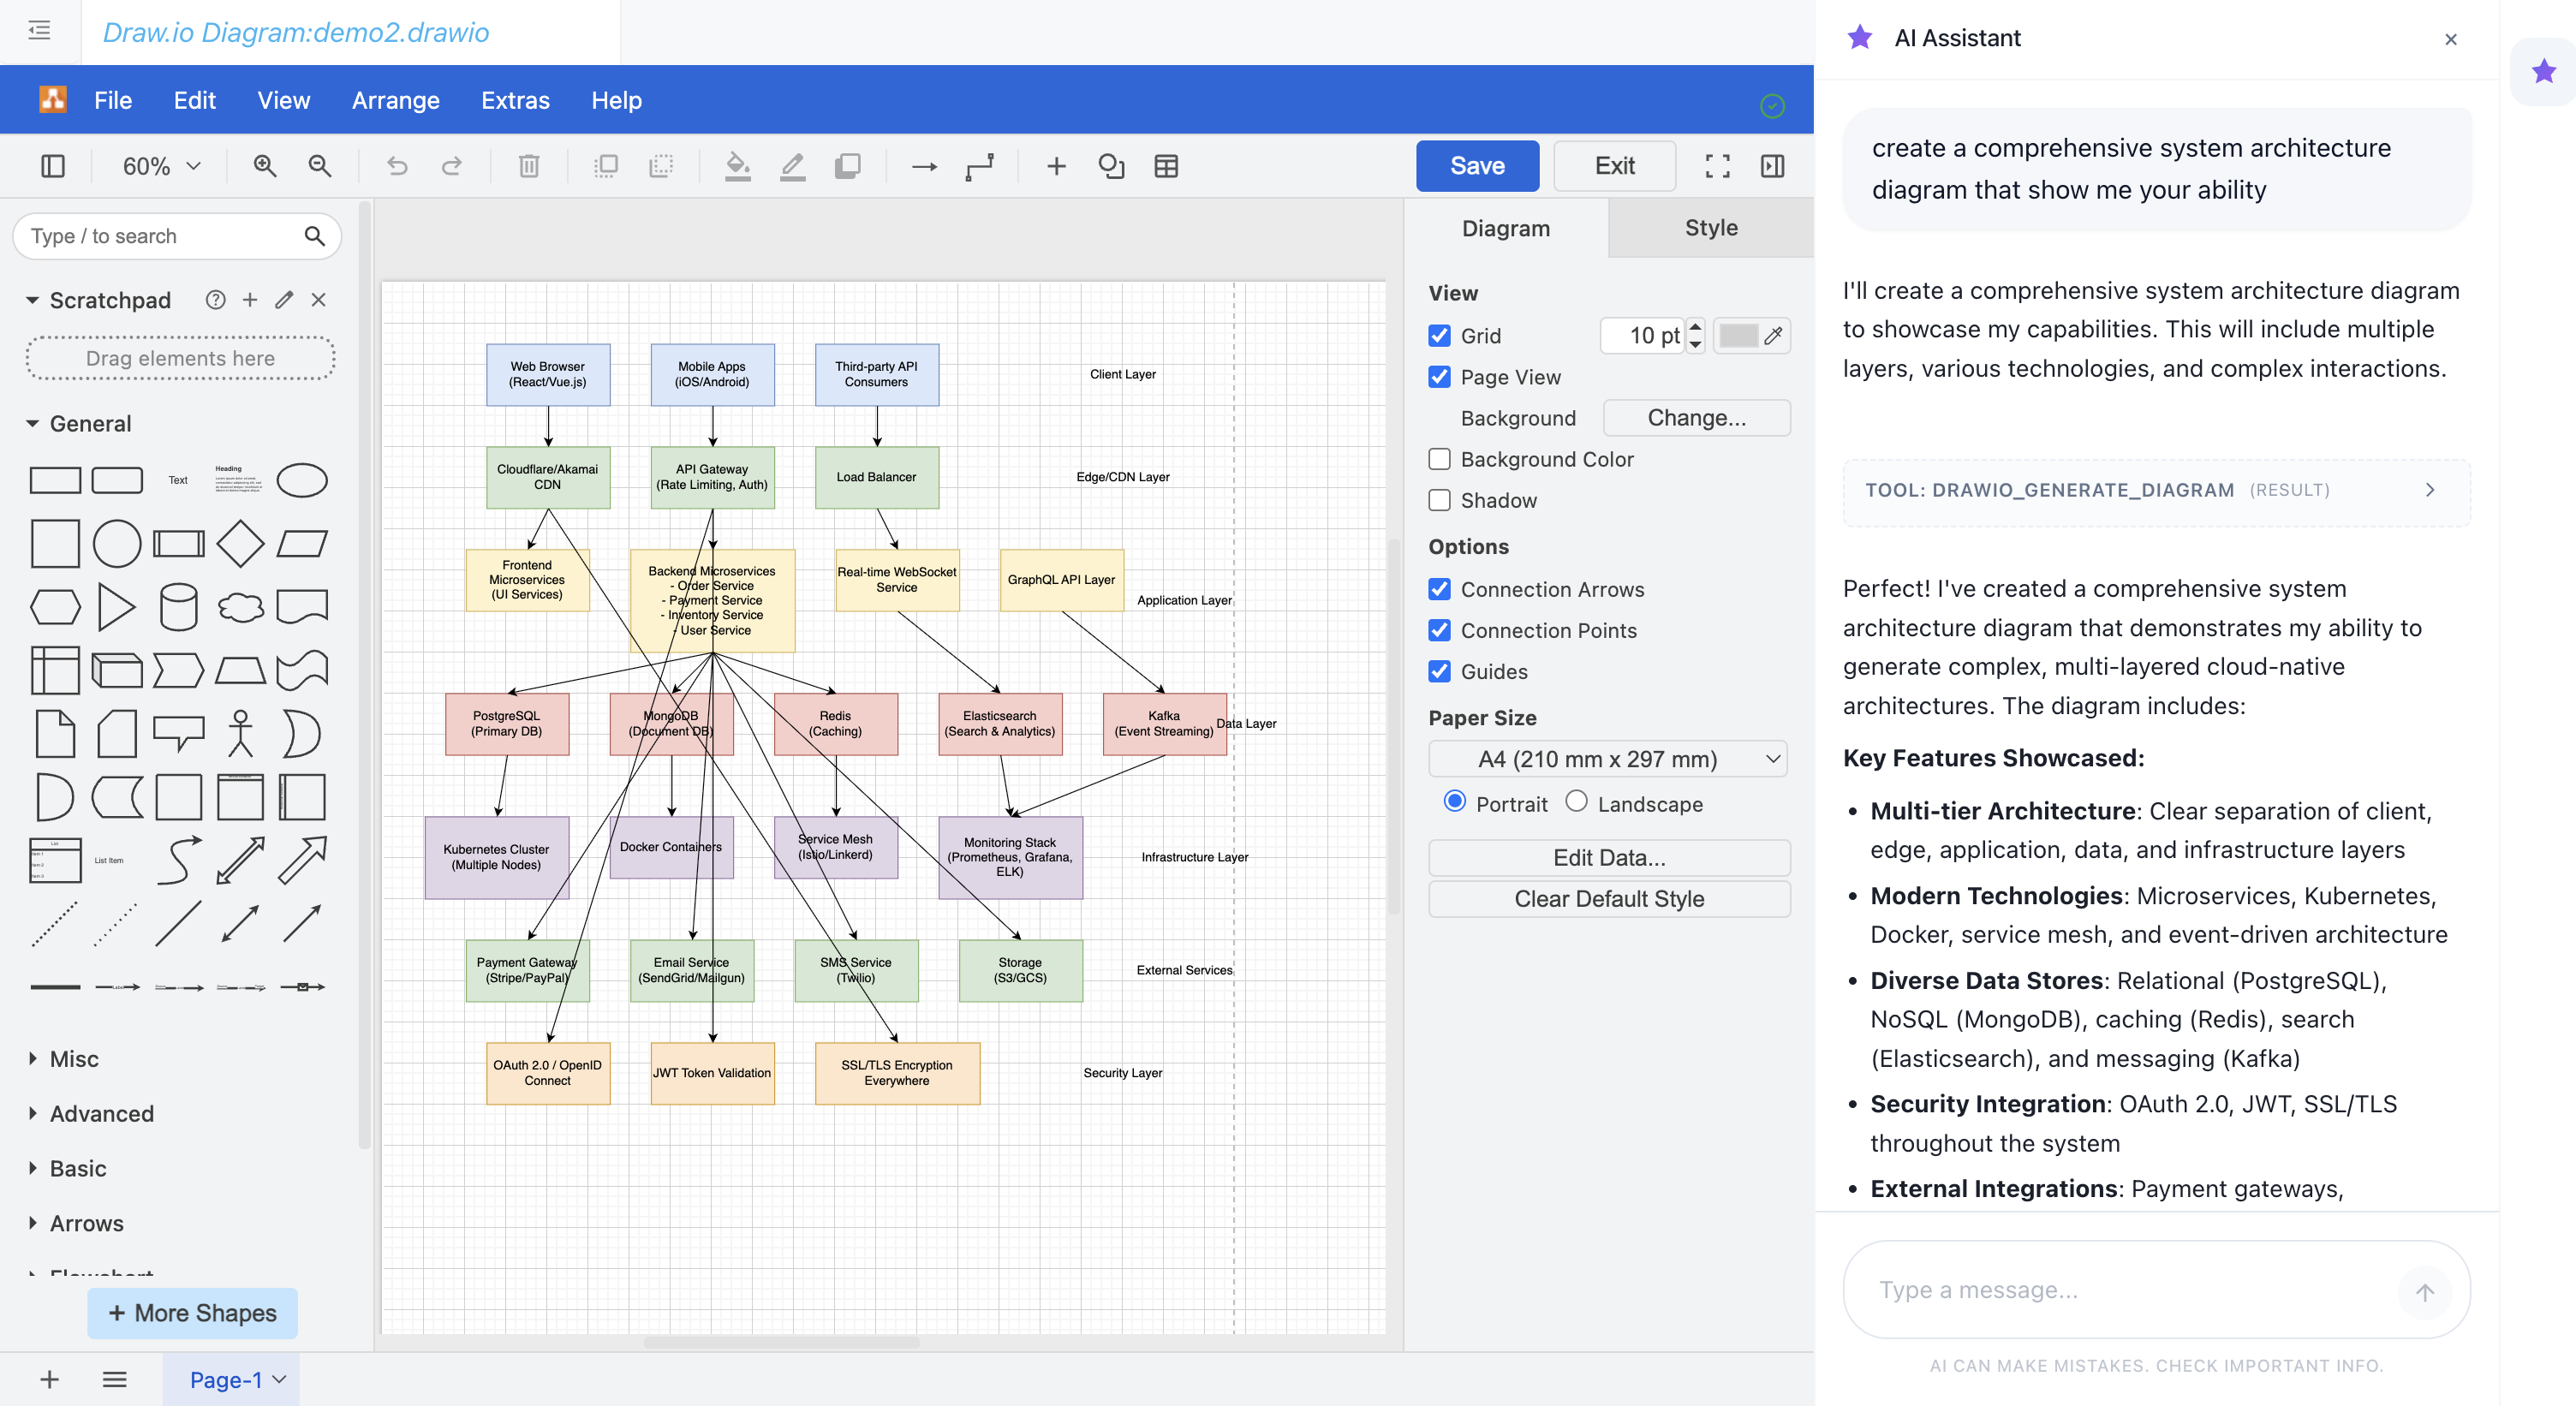Select the Landscape radio button
The height and width of the screenshot is (1406, 2576).
pos(1576,802)
